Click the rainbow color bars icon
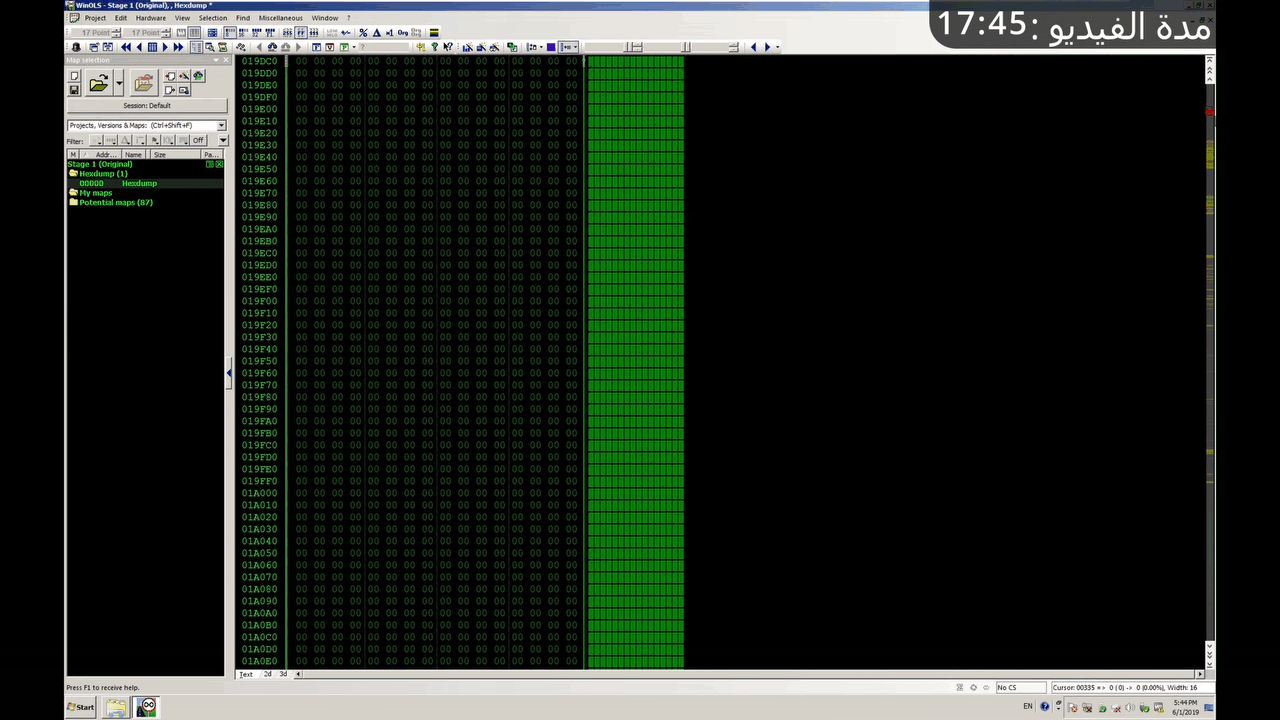Image resolution: width=1280 pixels, height=720 pixels. click(434, 33)
